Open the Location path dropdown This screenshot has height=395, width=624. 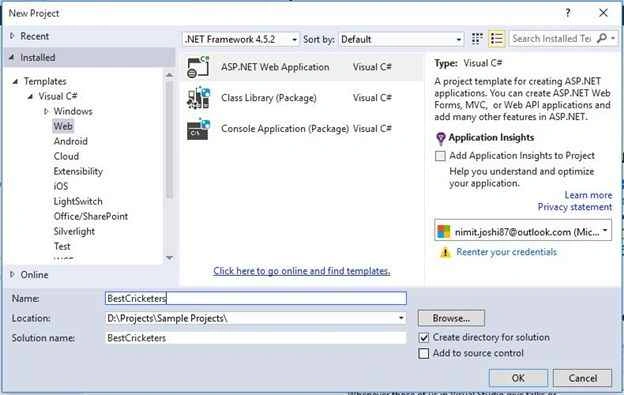click(401, 318)
